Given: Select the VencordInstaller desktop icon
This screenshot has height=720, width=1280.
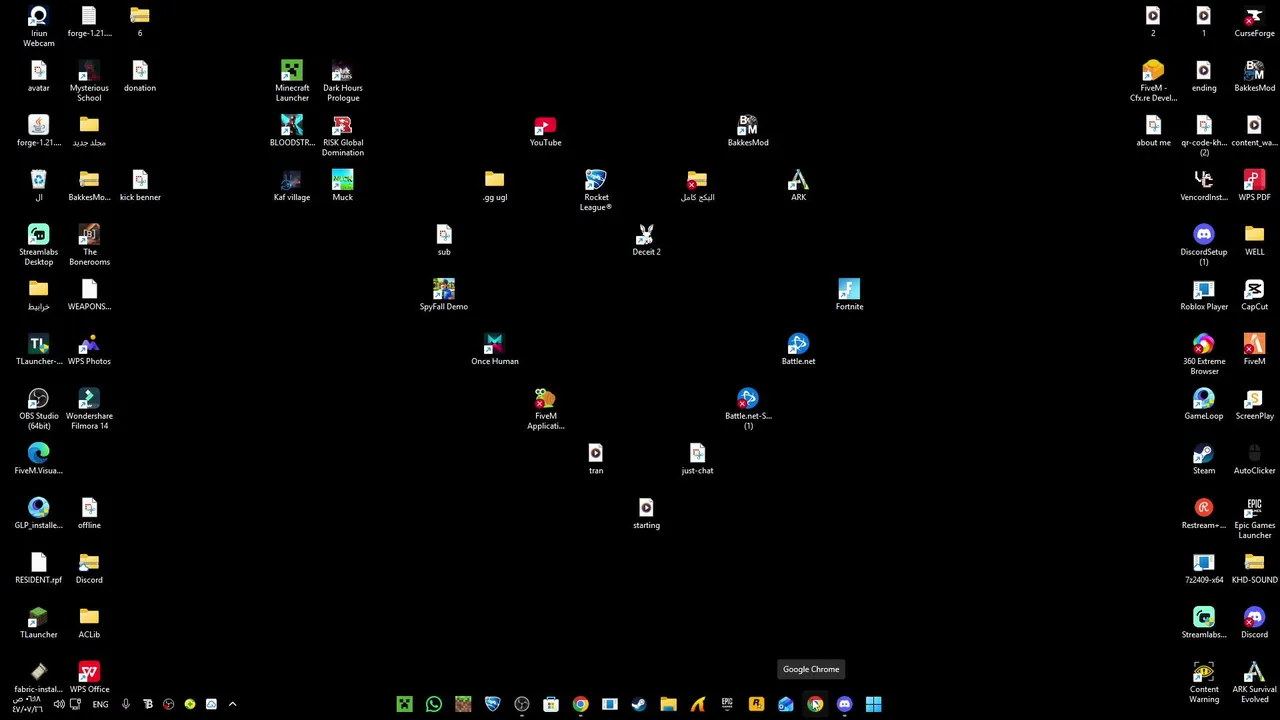Looking at the screenshot, I should point(1204,185).
